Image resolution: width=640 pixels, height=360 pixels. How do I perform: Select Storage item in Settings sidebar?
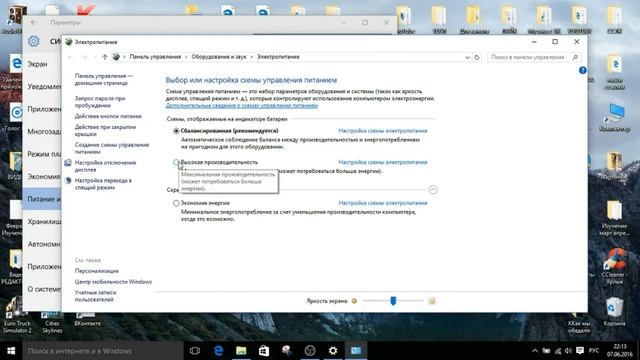[x=42, y=222]
